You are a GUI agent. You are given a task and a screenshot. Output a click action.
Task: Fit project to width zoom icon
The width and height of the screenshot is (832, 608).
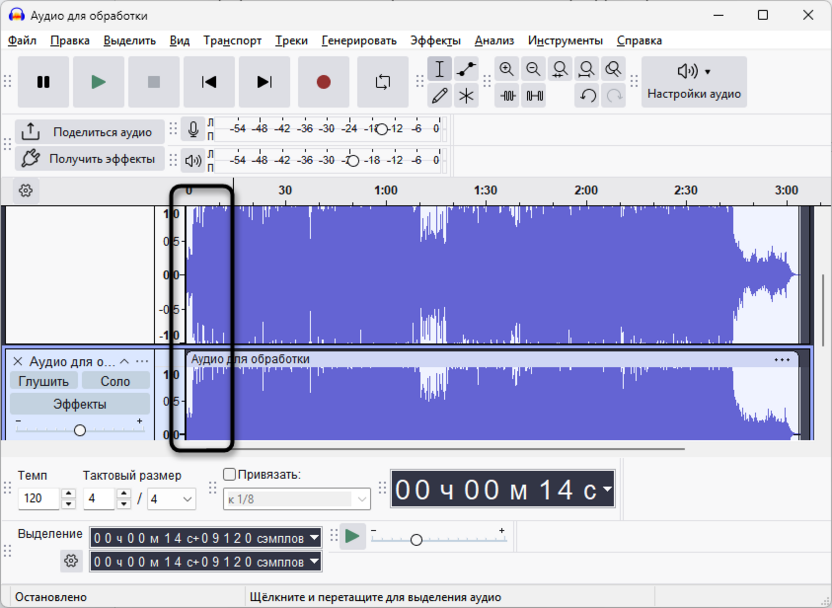586,69
